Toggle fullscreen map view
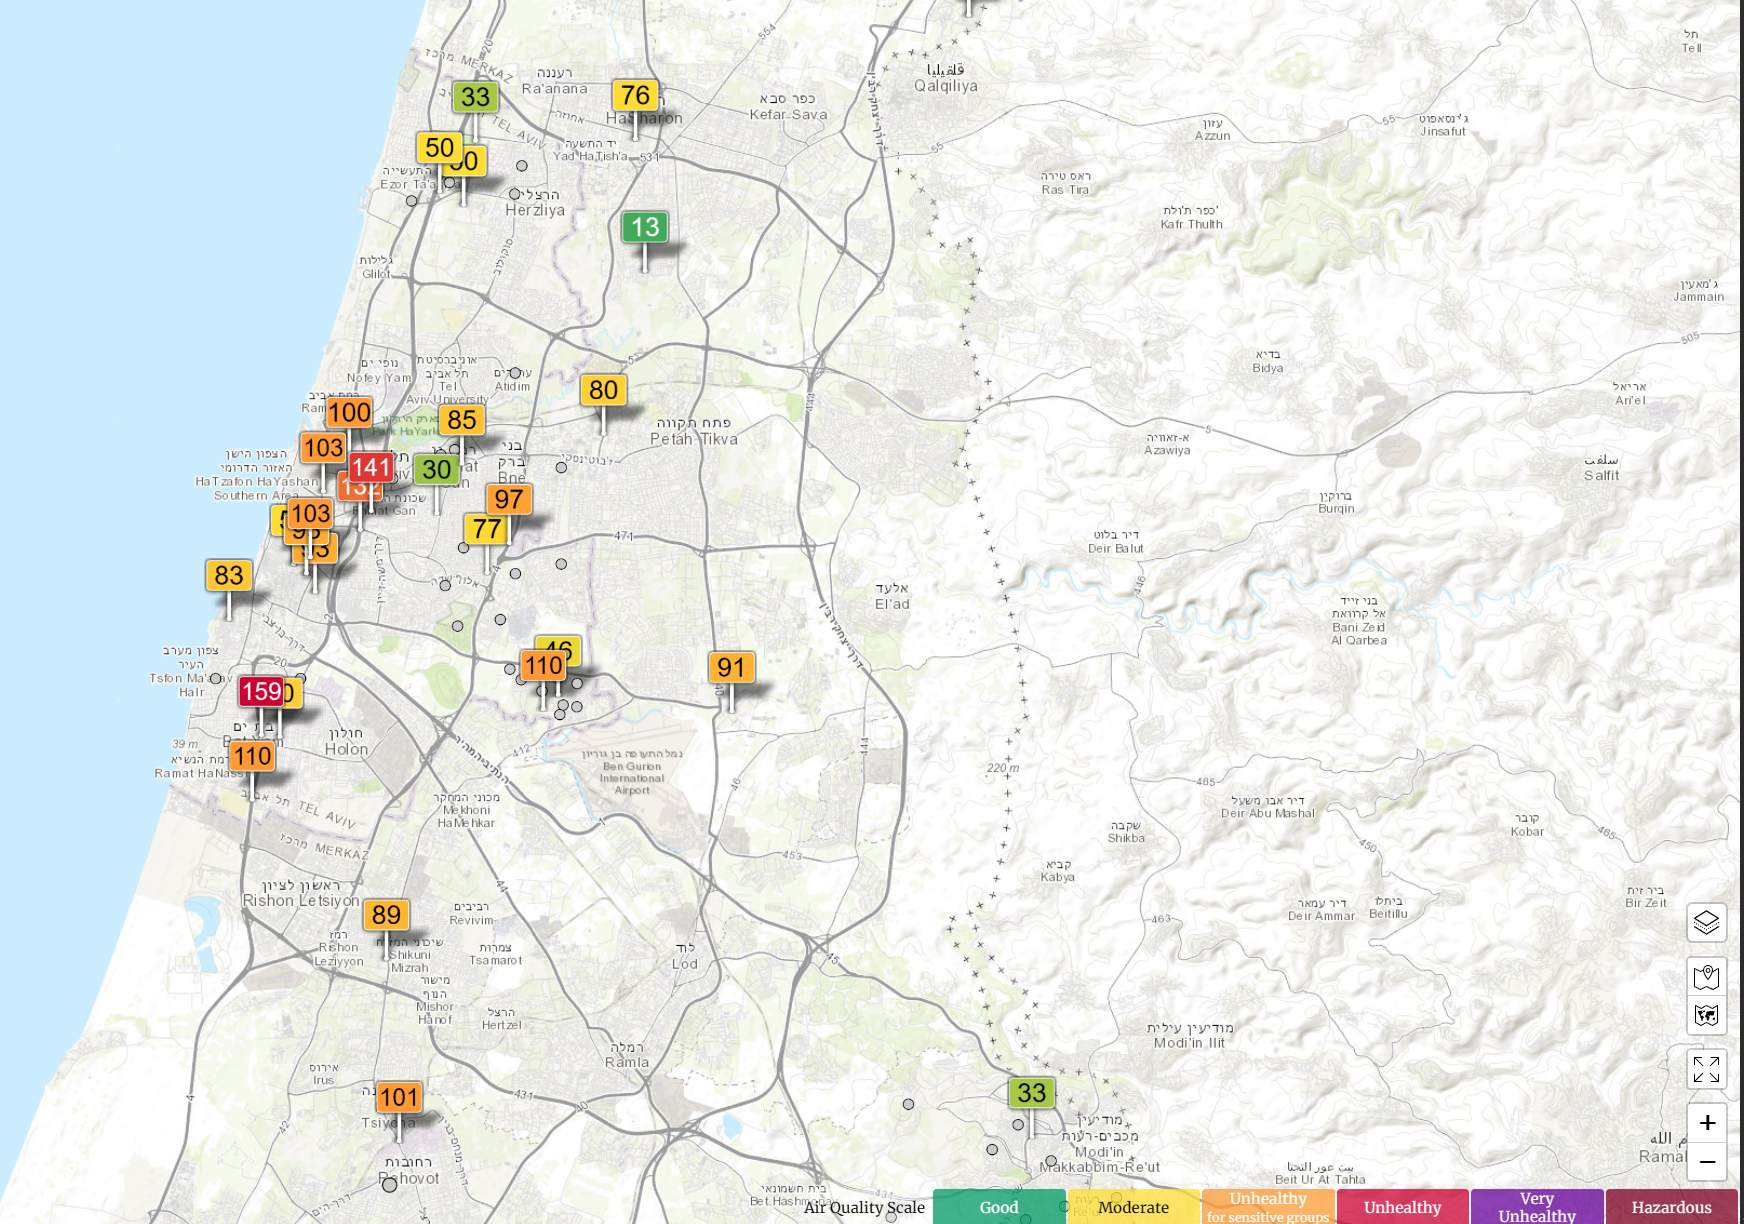The image size is (1744, 1224). click(1706, 1069)
